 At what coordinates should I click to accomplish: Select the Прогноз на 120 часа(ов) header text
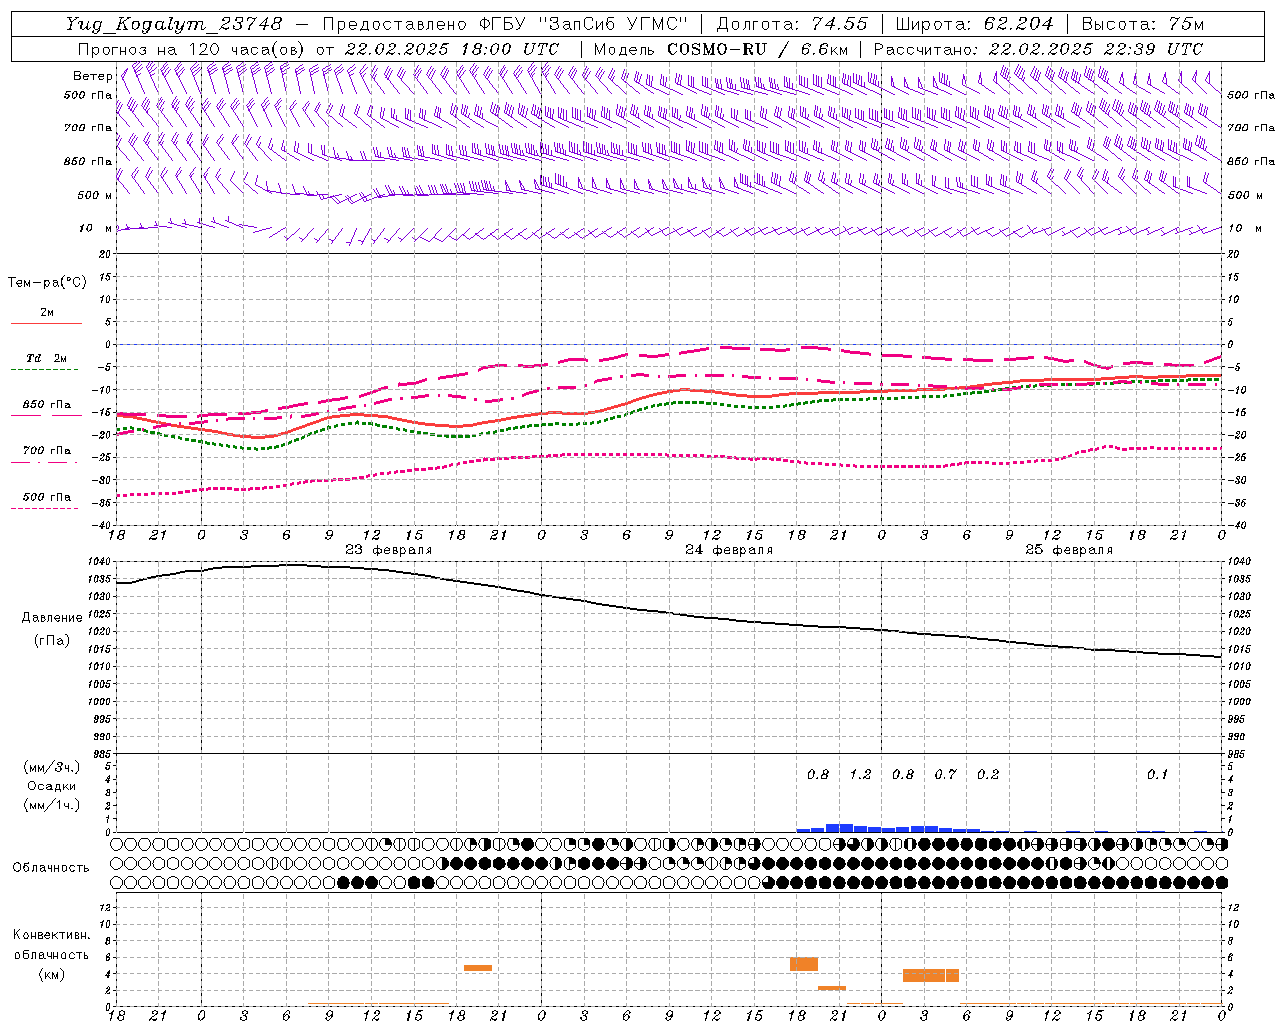pyautogui.click(x=193, y=49)
